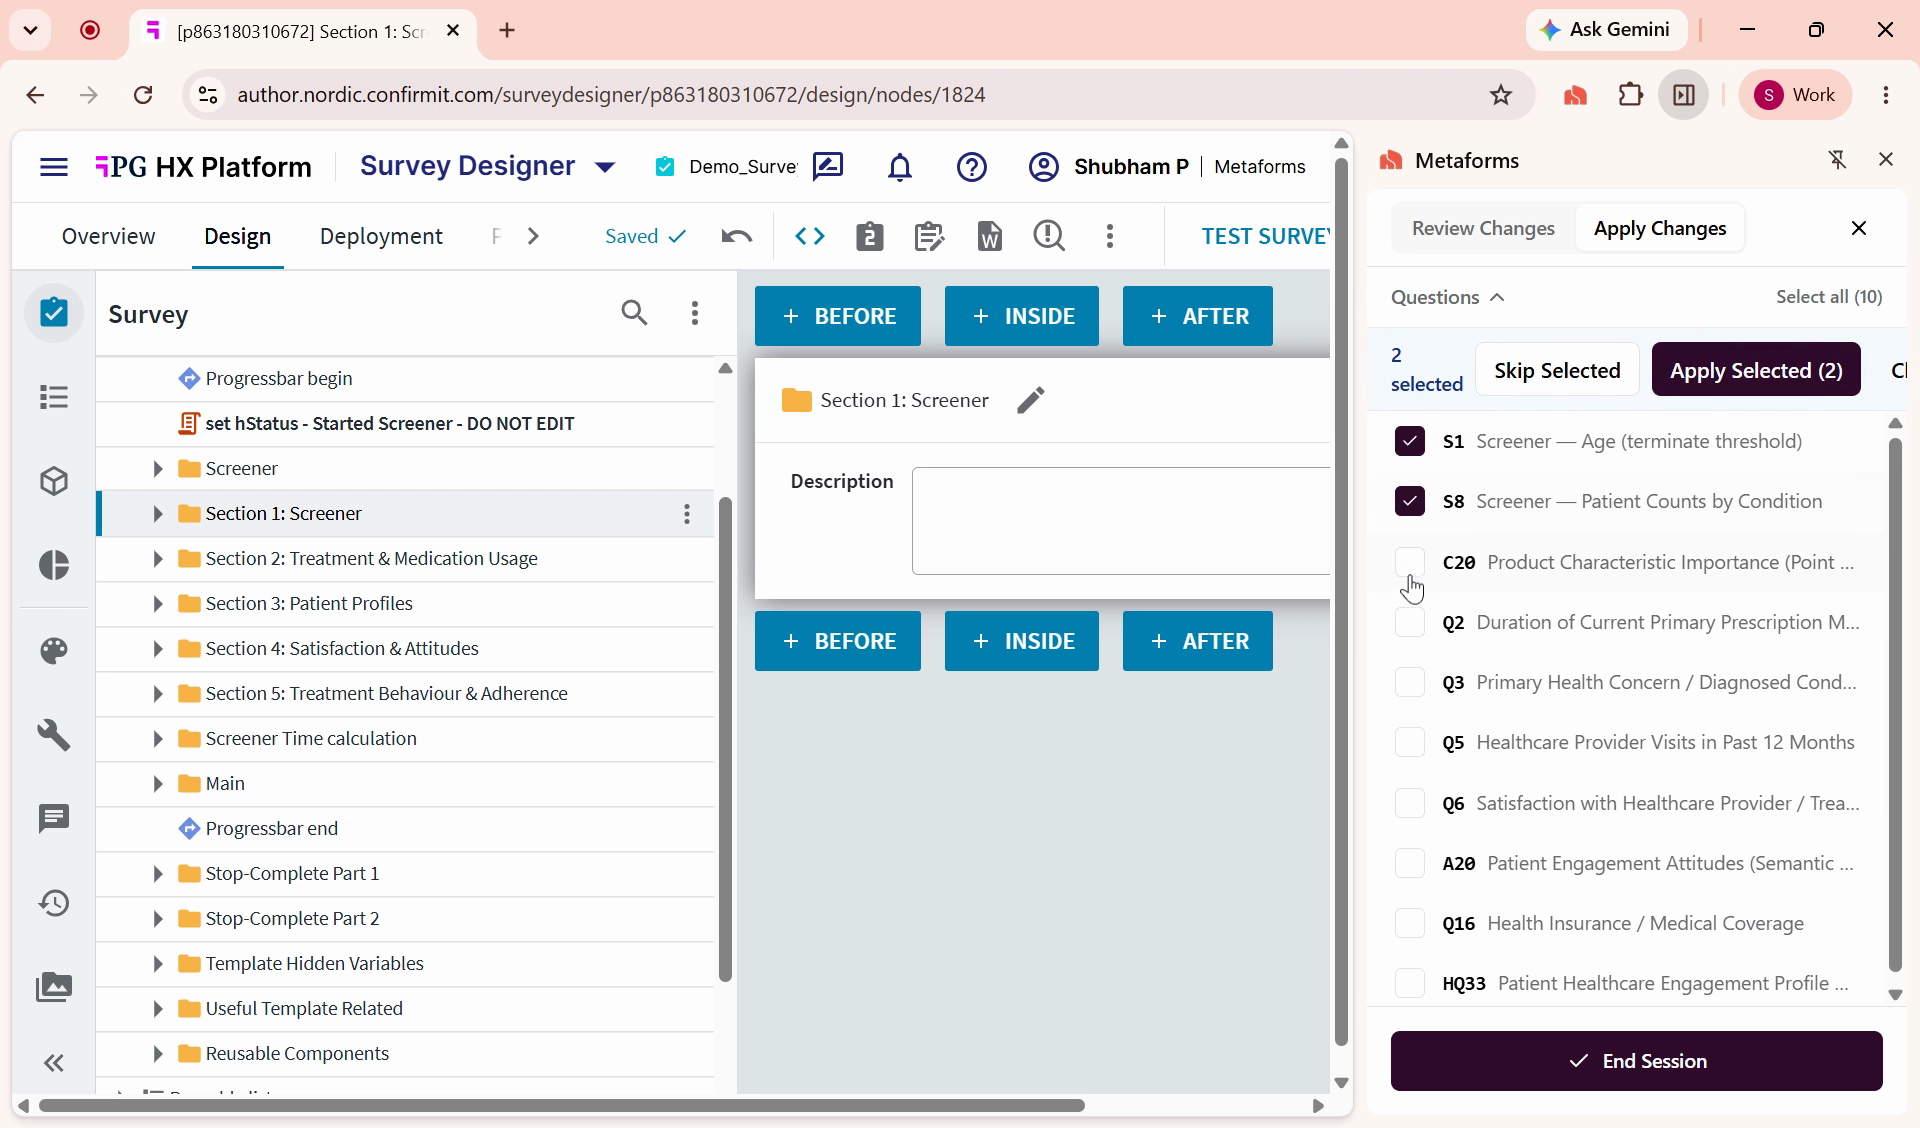Image resolution: width=1920 pixels, height=1128 pixels.
Task: Click the clipboard edit toolbar icon
Action: pos(929,236)
